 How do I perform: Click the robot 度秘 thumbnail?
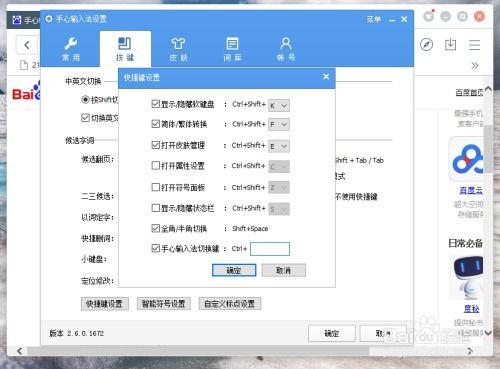pos(467,277)
